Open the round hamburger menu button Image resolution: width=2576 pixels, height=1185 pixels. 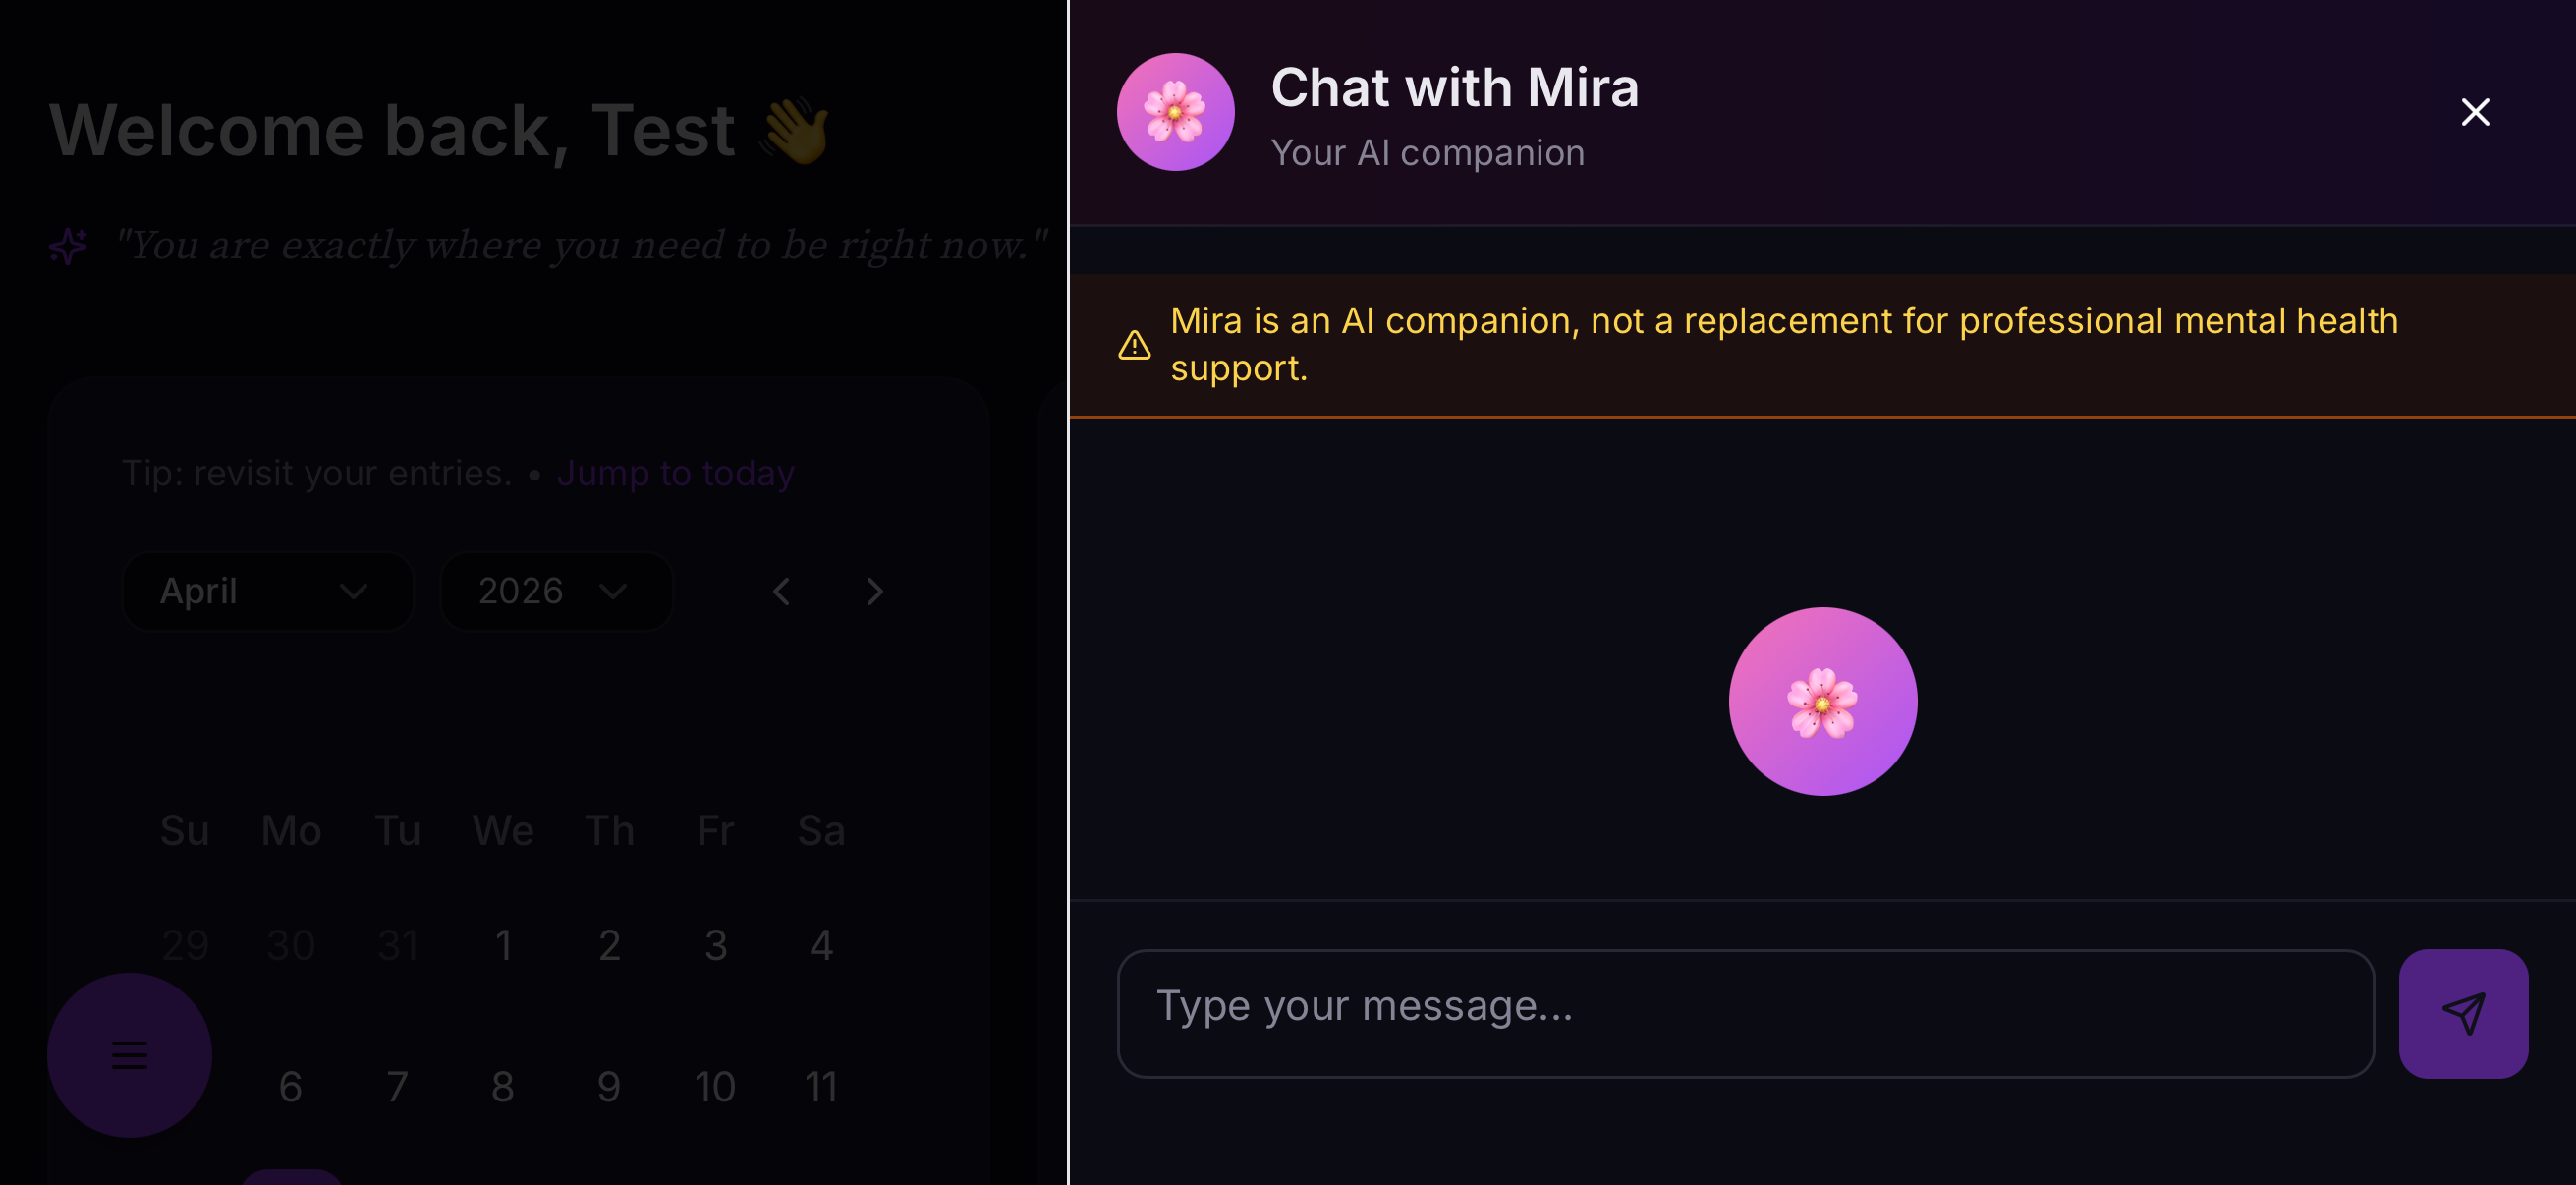point(129,1055)
